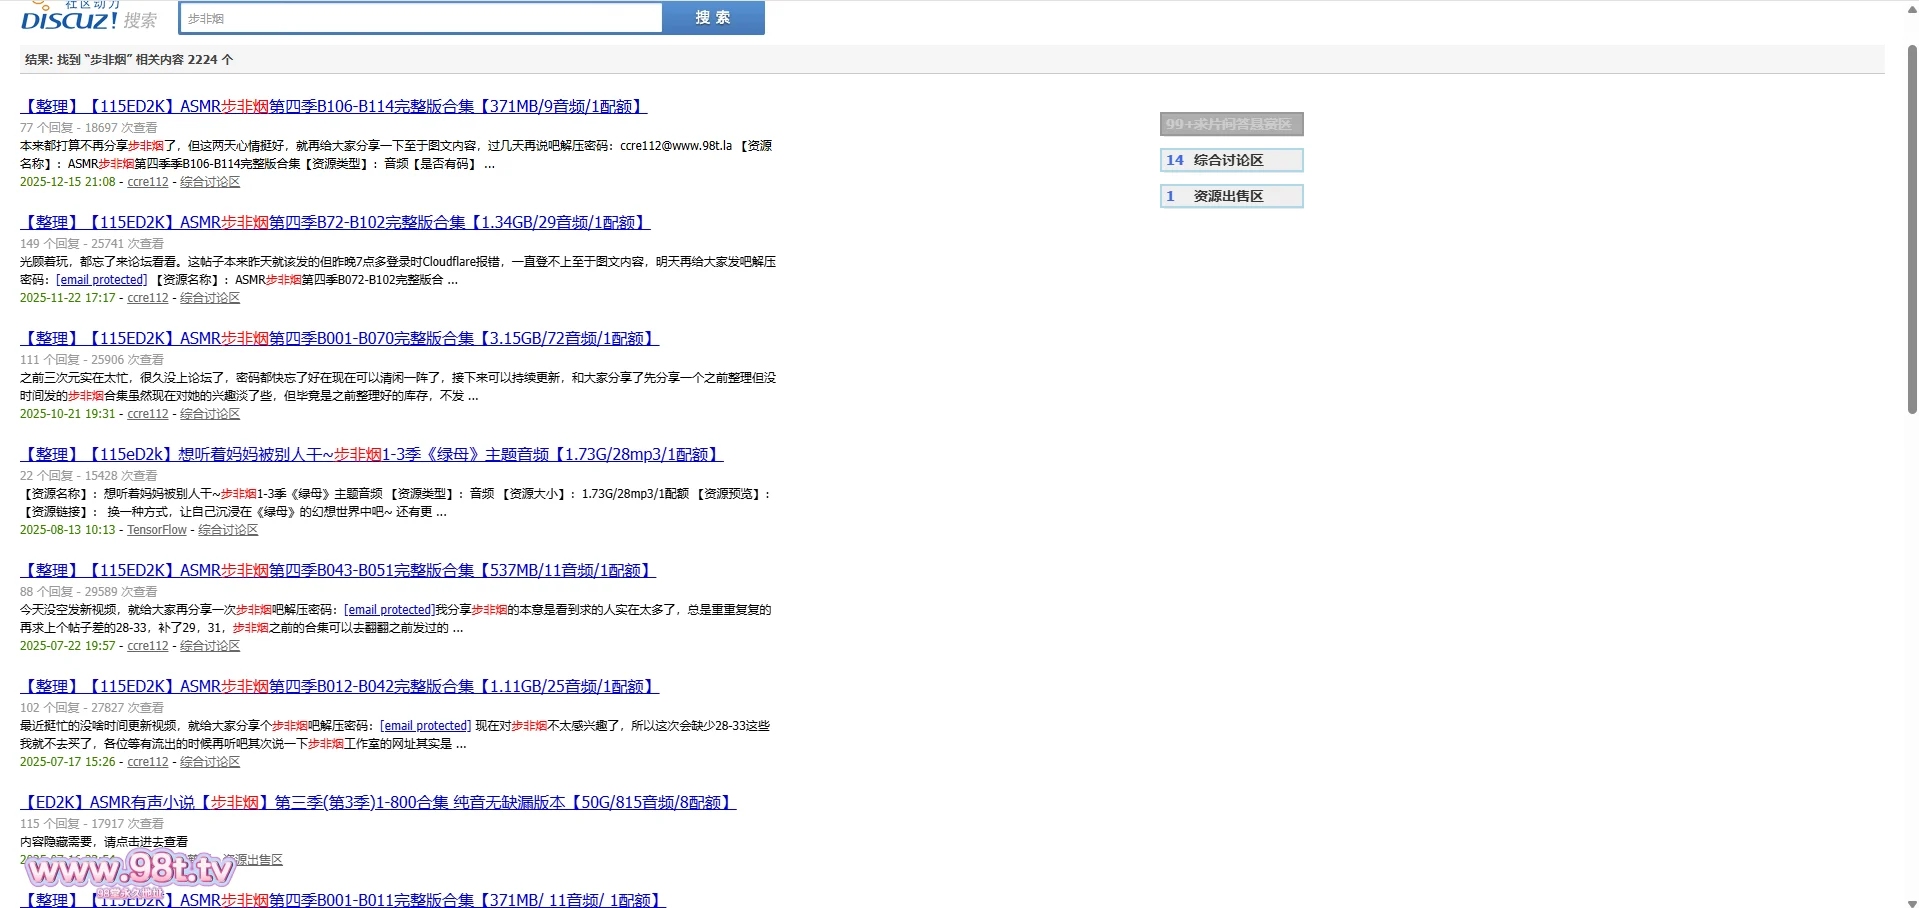
Task: Open the B72-B102 完整版合集 result
Action: tap(335, 222)
